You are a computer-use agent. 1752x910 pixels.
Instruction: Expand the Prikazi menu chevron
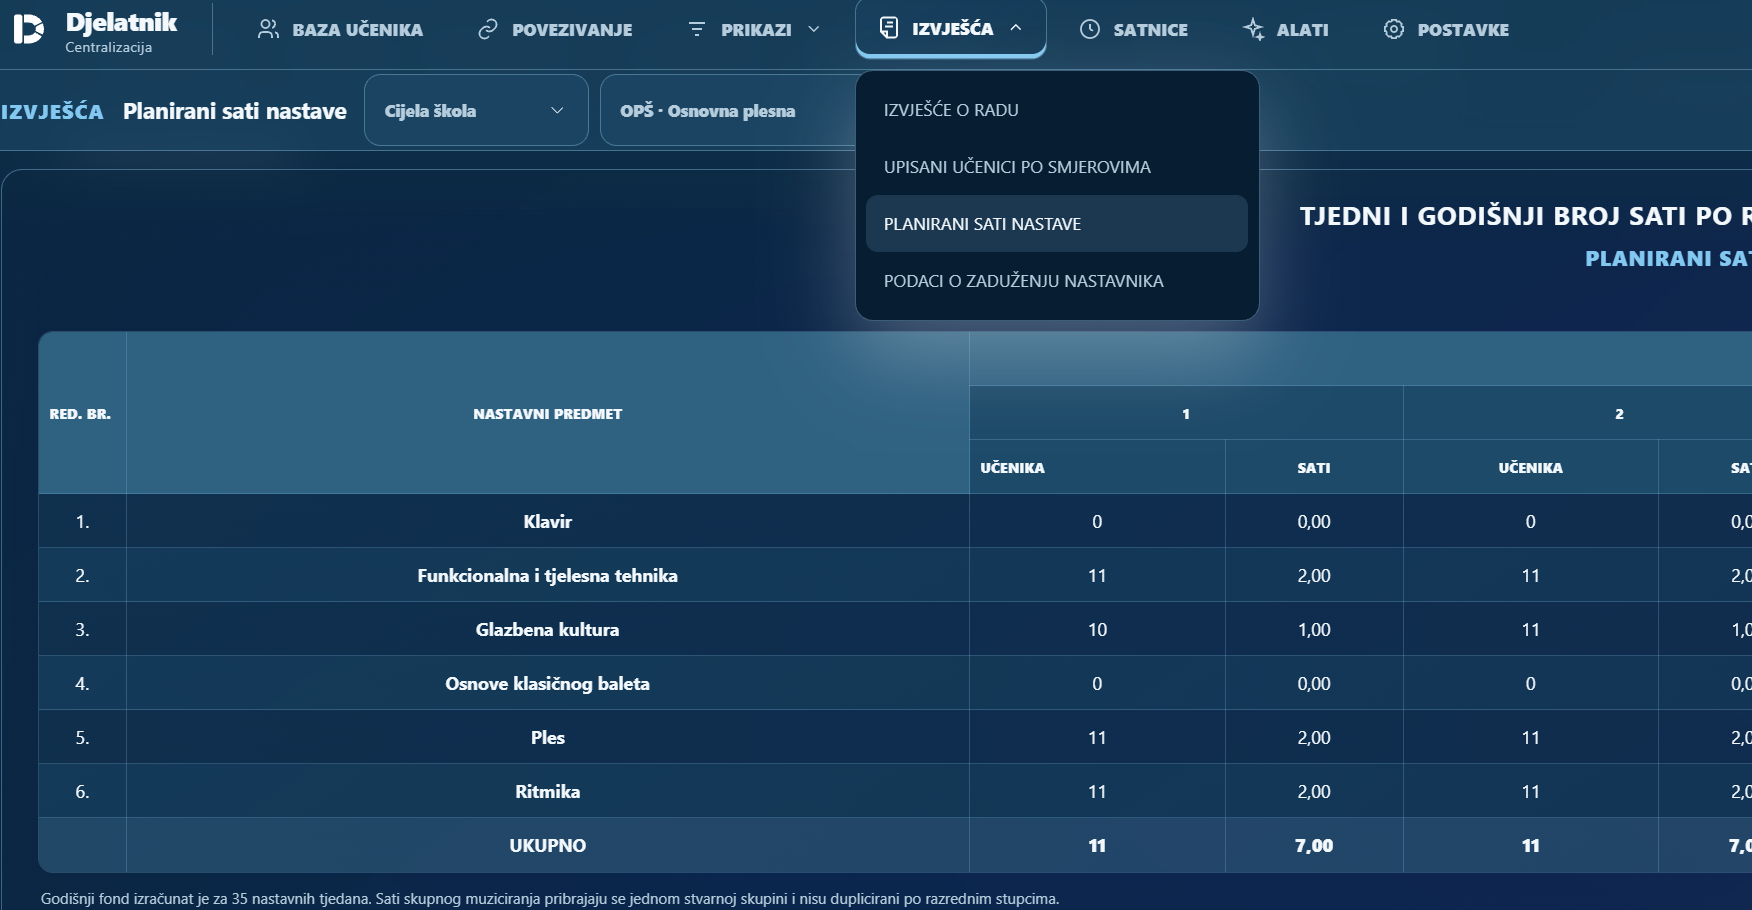click(814, 29)
